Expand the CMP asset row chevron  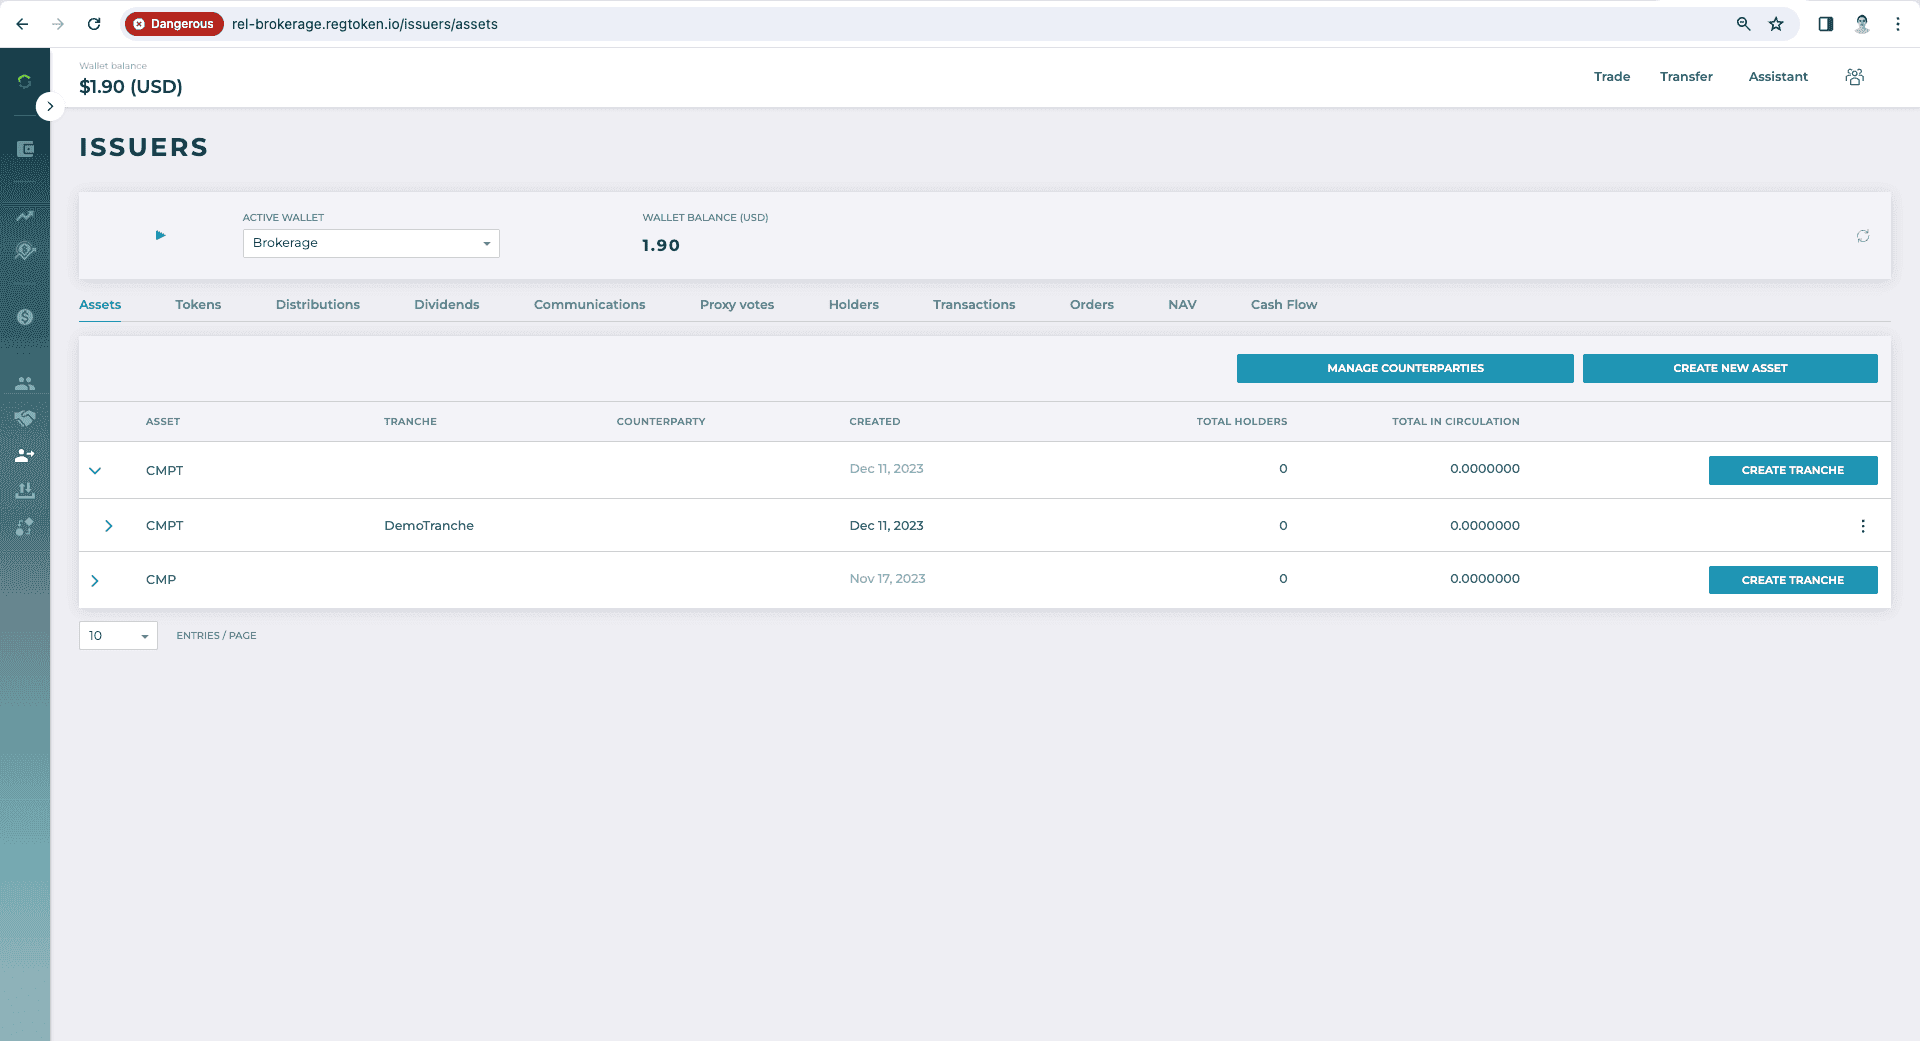[95, 580]
